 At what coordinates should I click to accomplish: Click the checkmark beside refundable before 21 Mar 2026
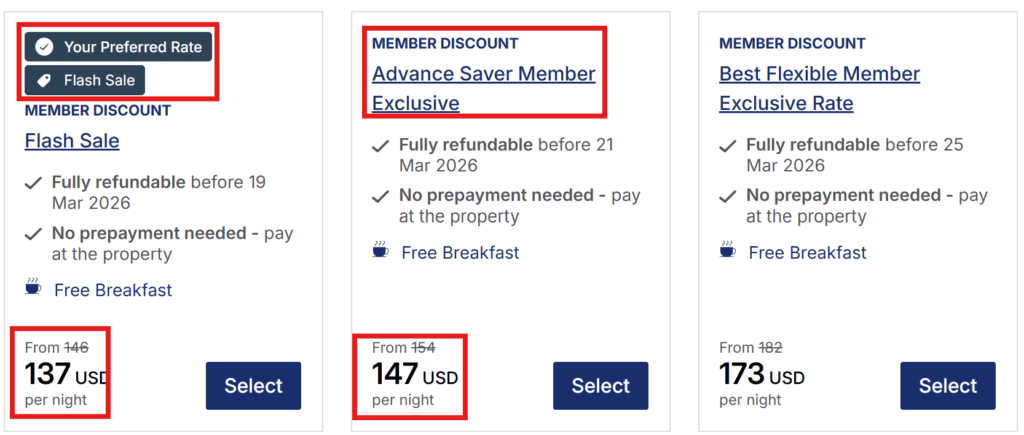coord(380,146)
